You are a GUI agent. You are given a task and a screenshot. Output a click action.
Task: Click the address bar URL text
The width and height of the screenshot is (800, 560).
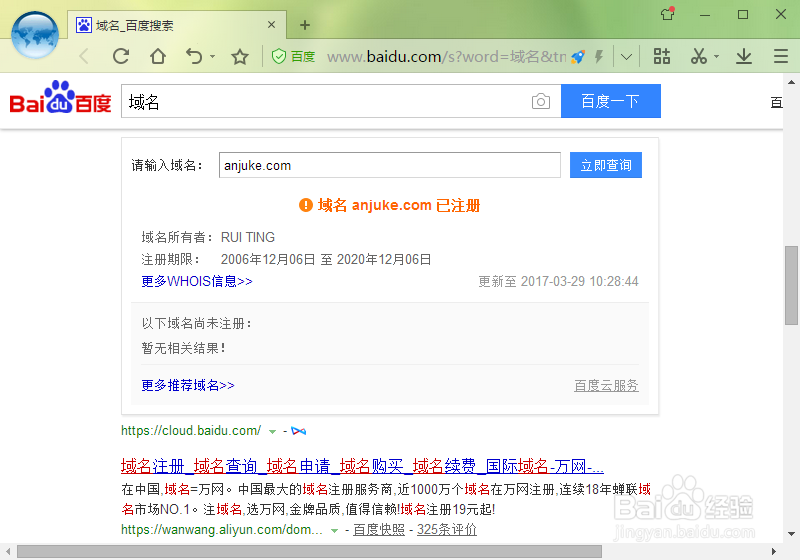[446, 57]
